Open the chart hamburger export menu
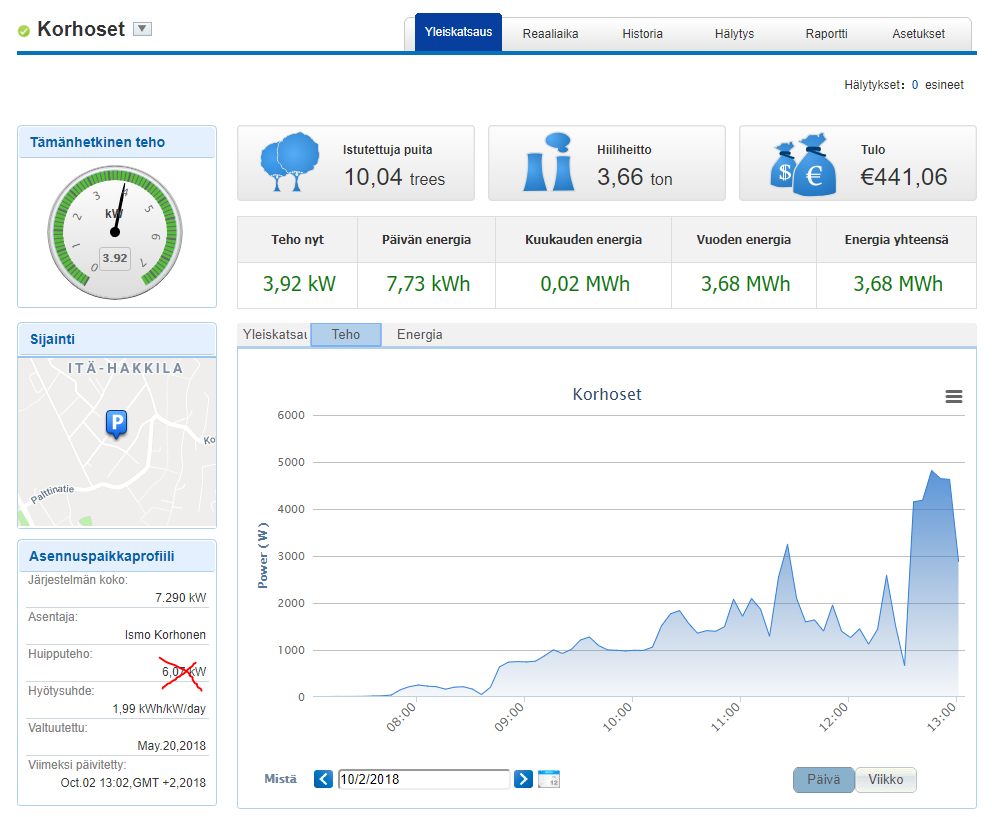This screenshot has width=992, height=817. coord(953,397)
